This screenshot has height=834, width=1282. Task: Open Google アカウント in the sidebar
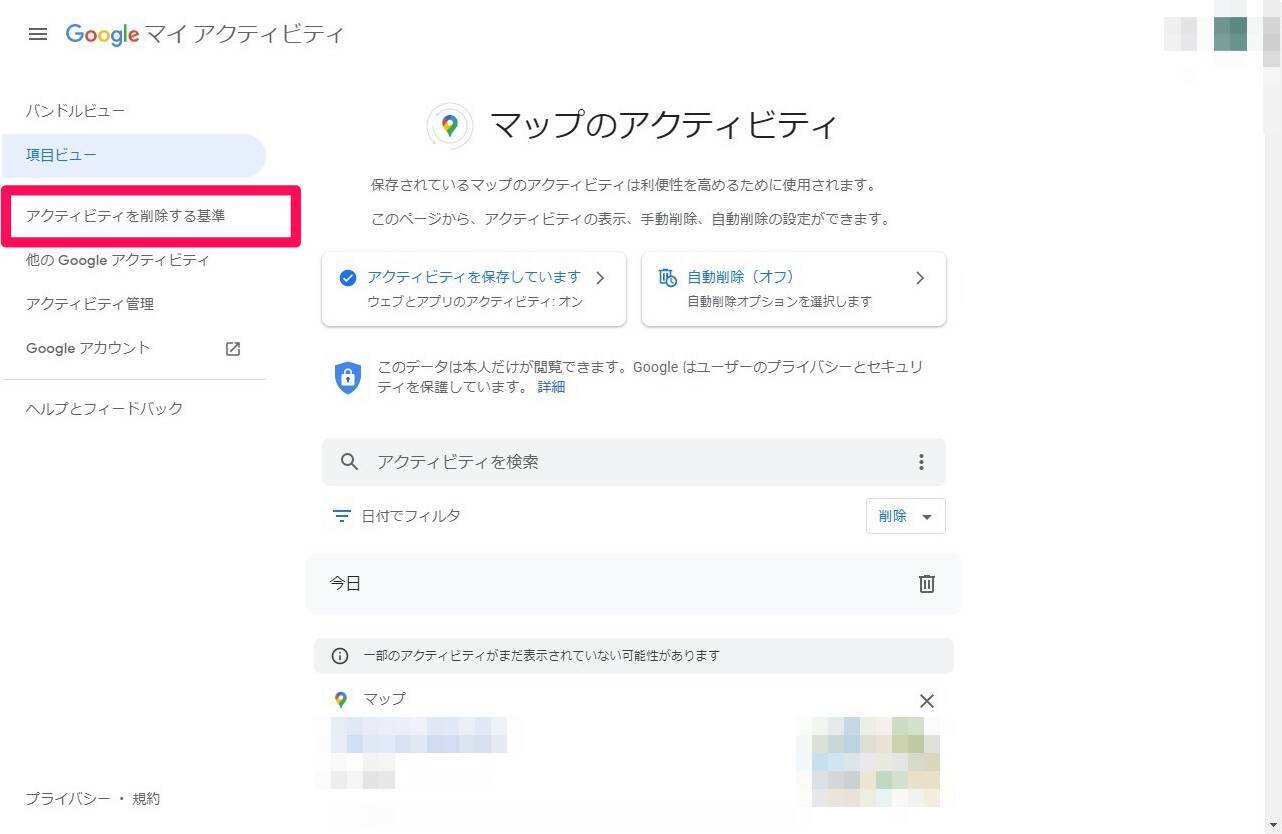(x=88, y=348)
